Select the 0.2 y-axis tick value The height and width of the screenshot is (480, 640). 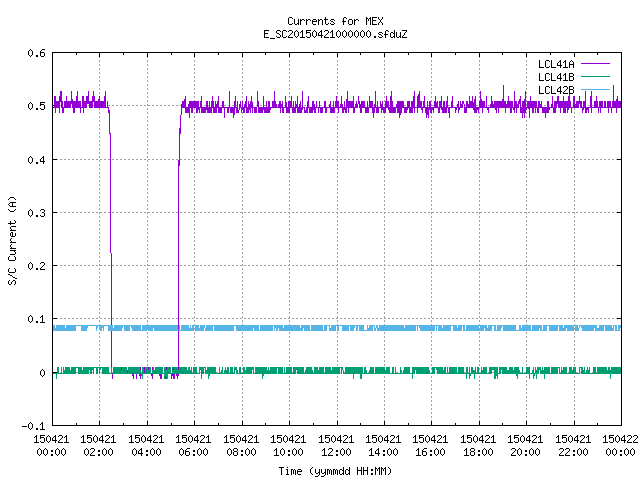36,266
